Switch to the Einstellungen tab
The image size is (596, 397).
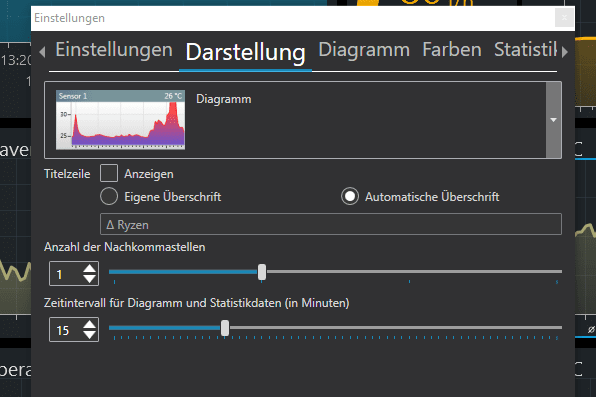pos(114,50)
